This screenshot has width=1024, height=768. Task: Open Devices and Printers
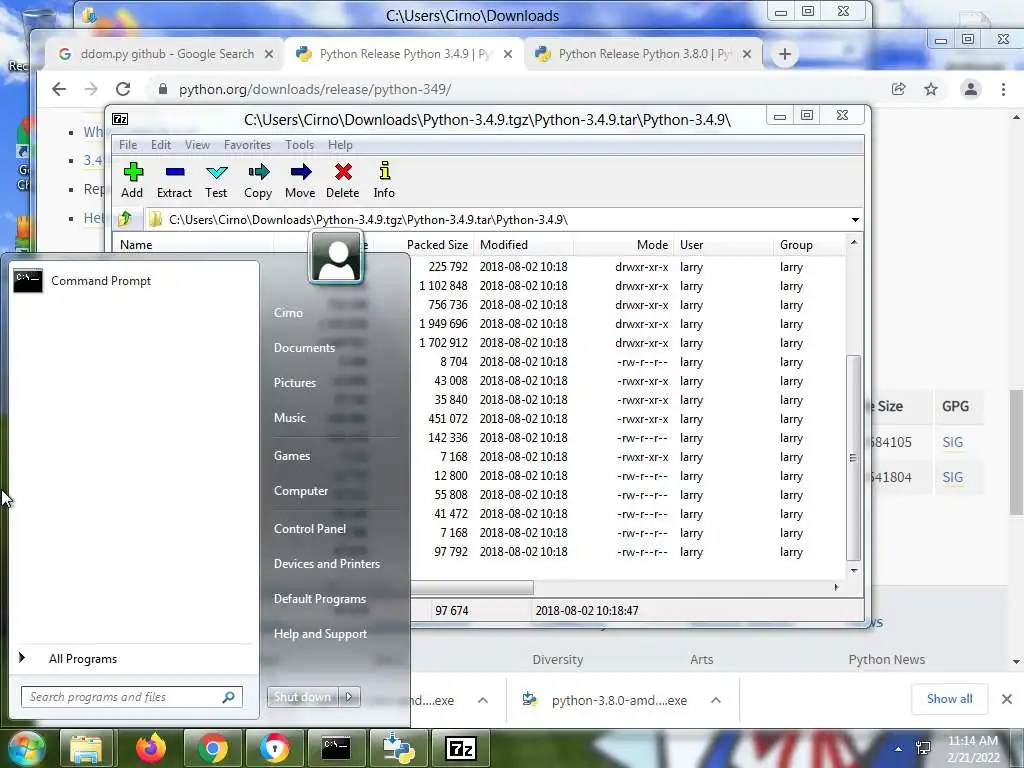pyautogui.click(x=327, y=564)
